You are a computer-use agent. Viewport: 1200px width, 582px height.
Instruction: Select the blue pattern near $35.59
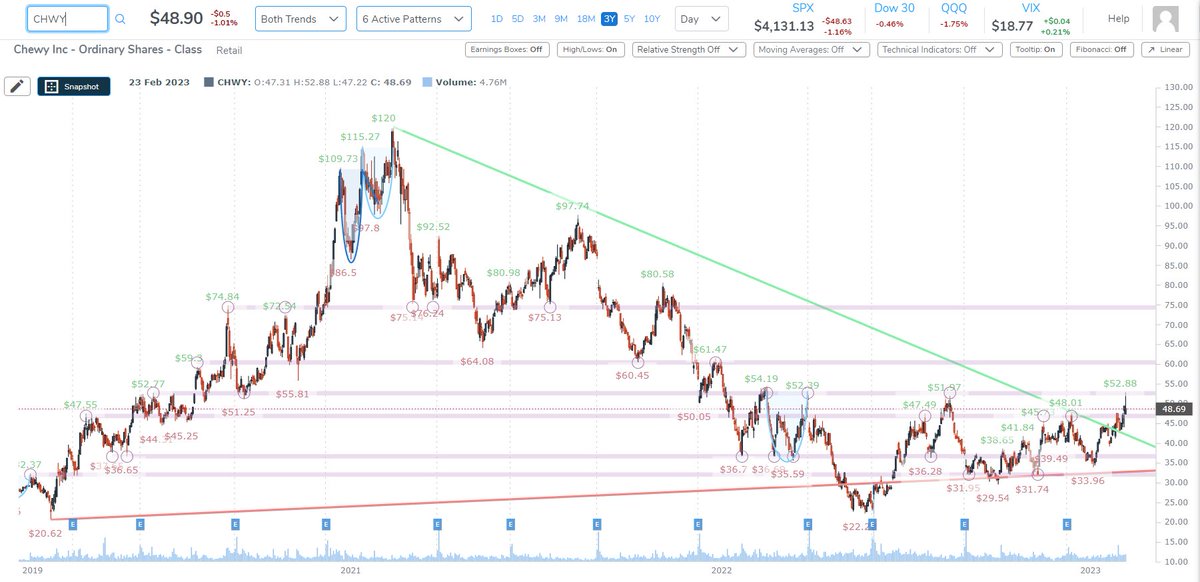click(787, 425)
